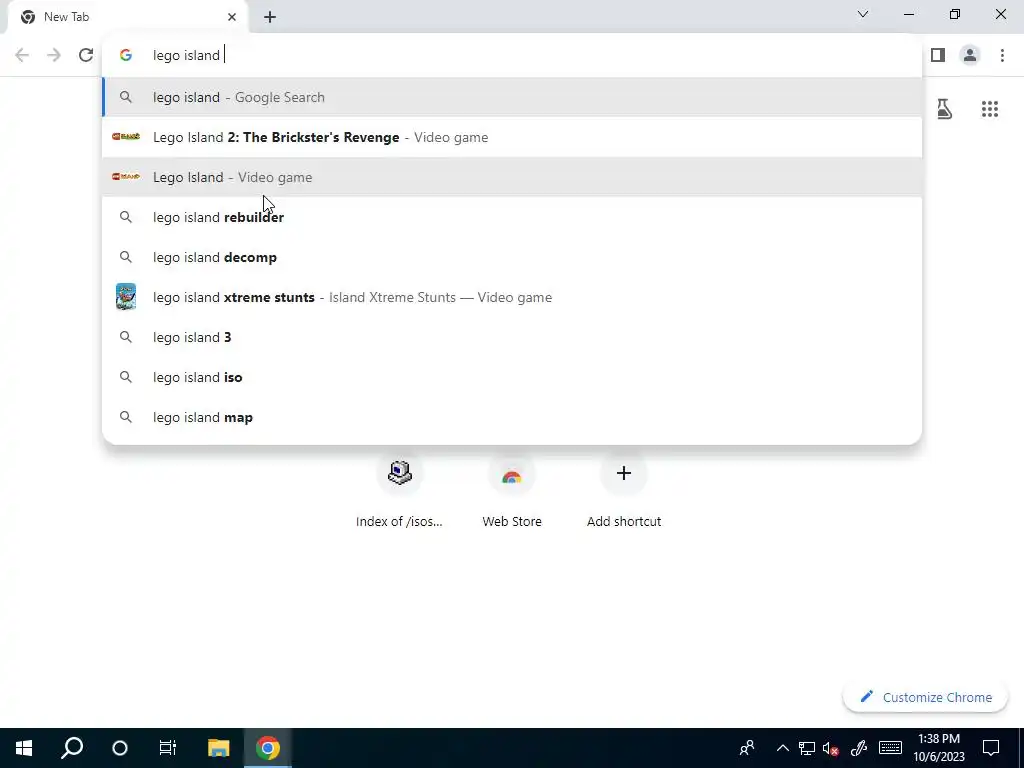Open the Chrome profile avatar
This screenshot has width=1024, height=768.
970,55
